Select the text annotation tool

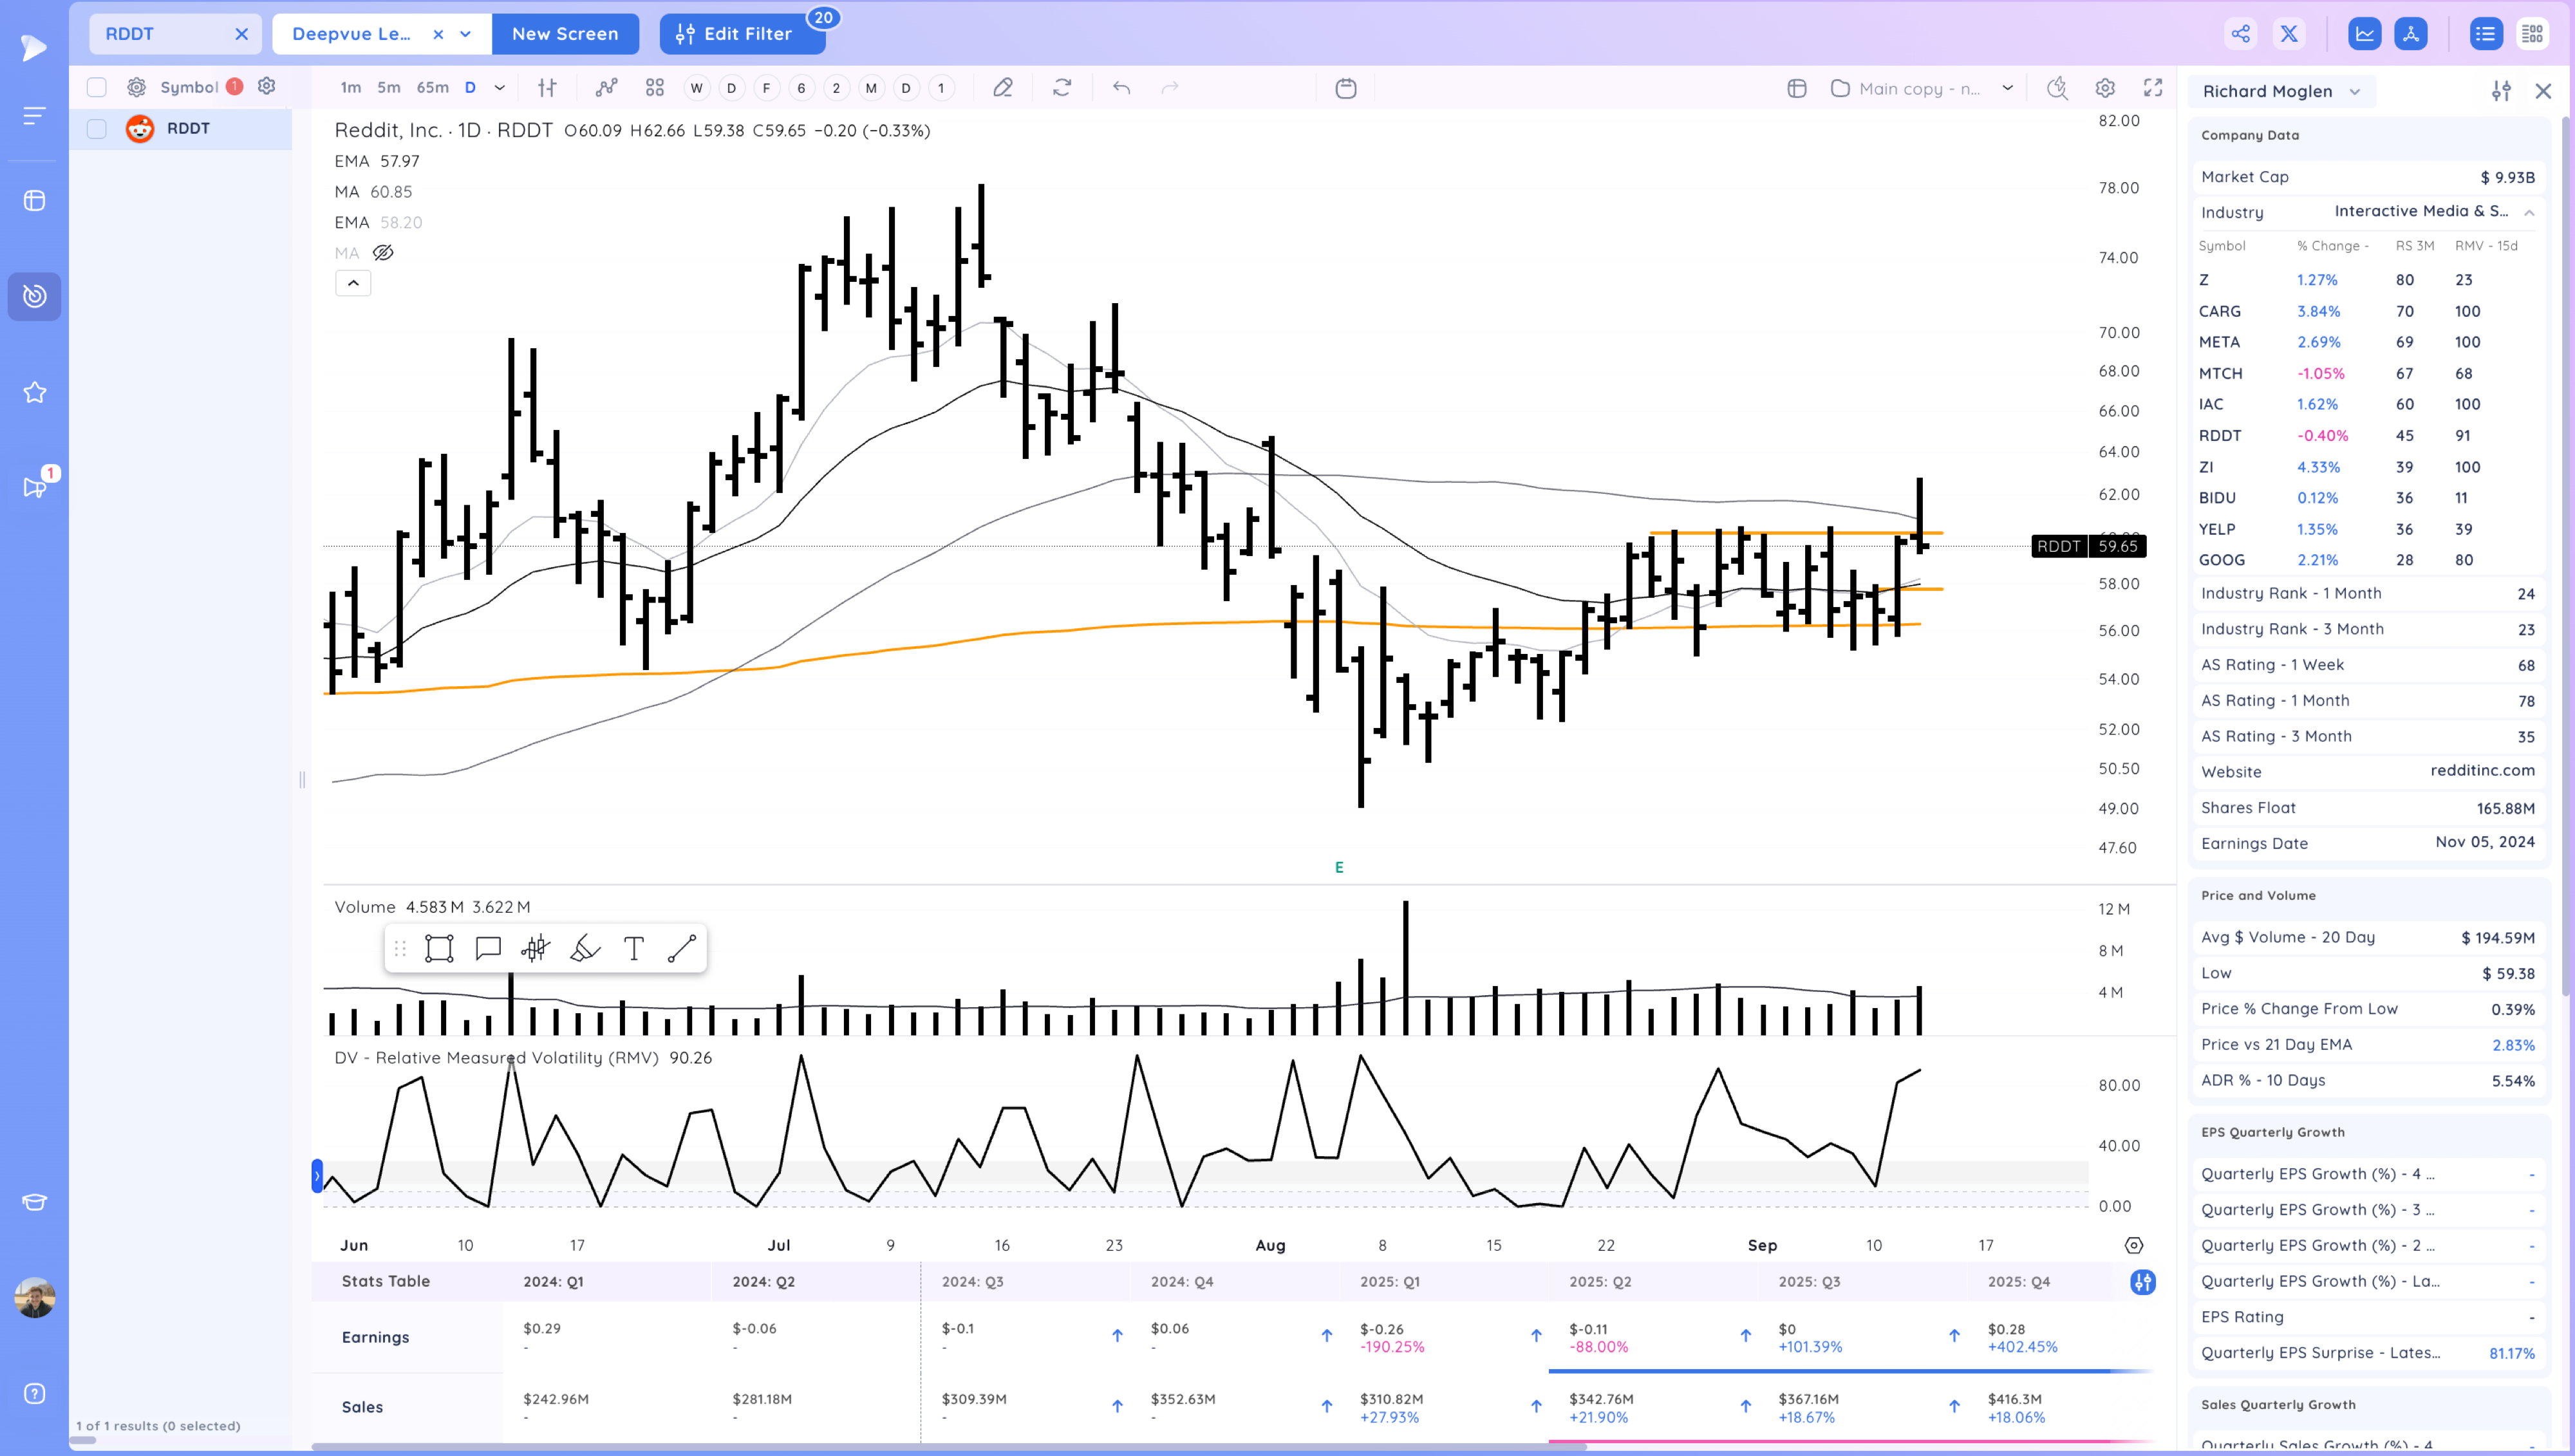tap(633, 948)
